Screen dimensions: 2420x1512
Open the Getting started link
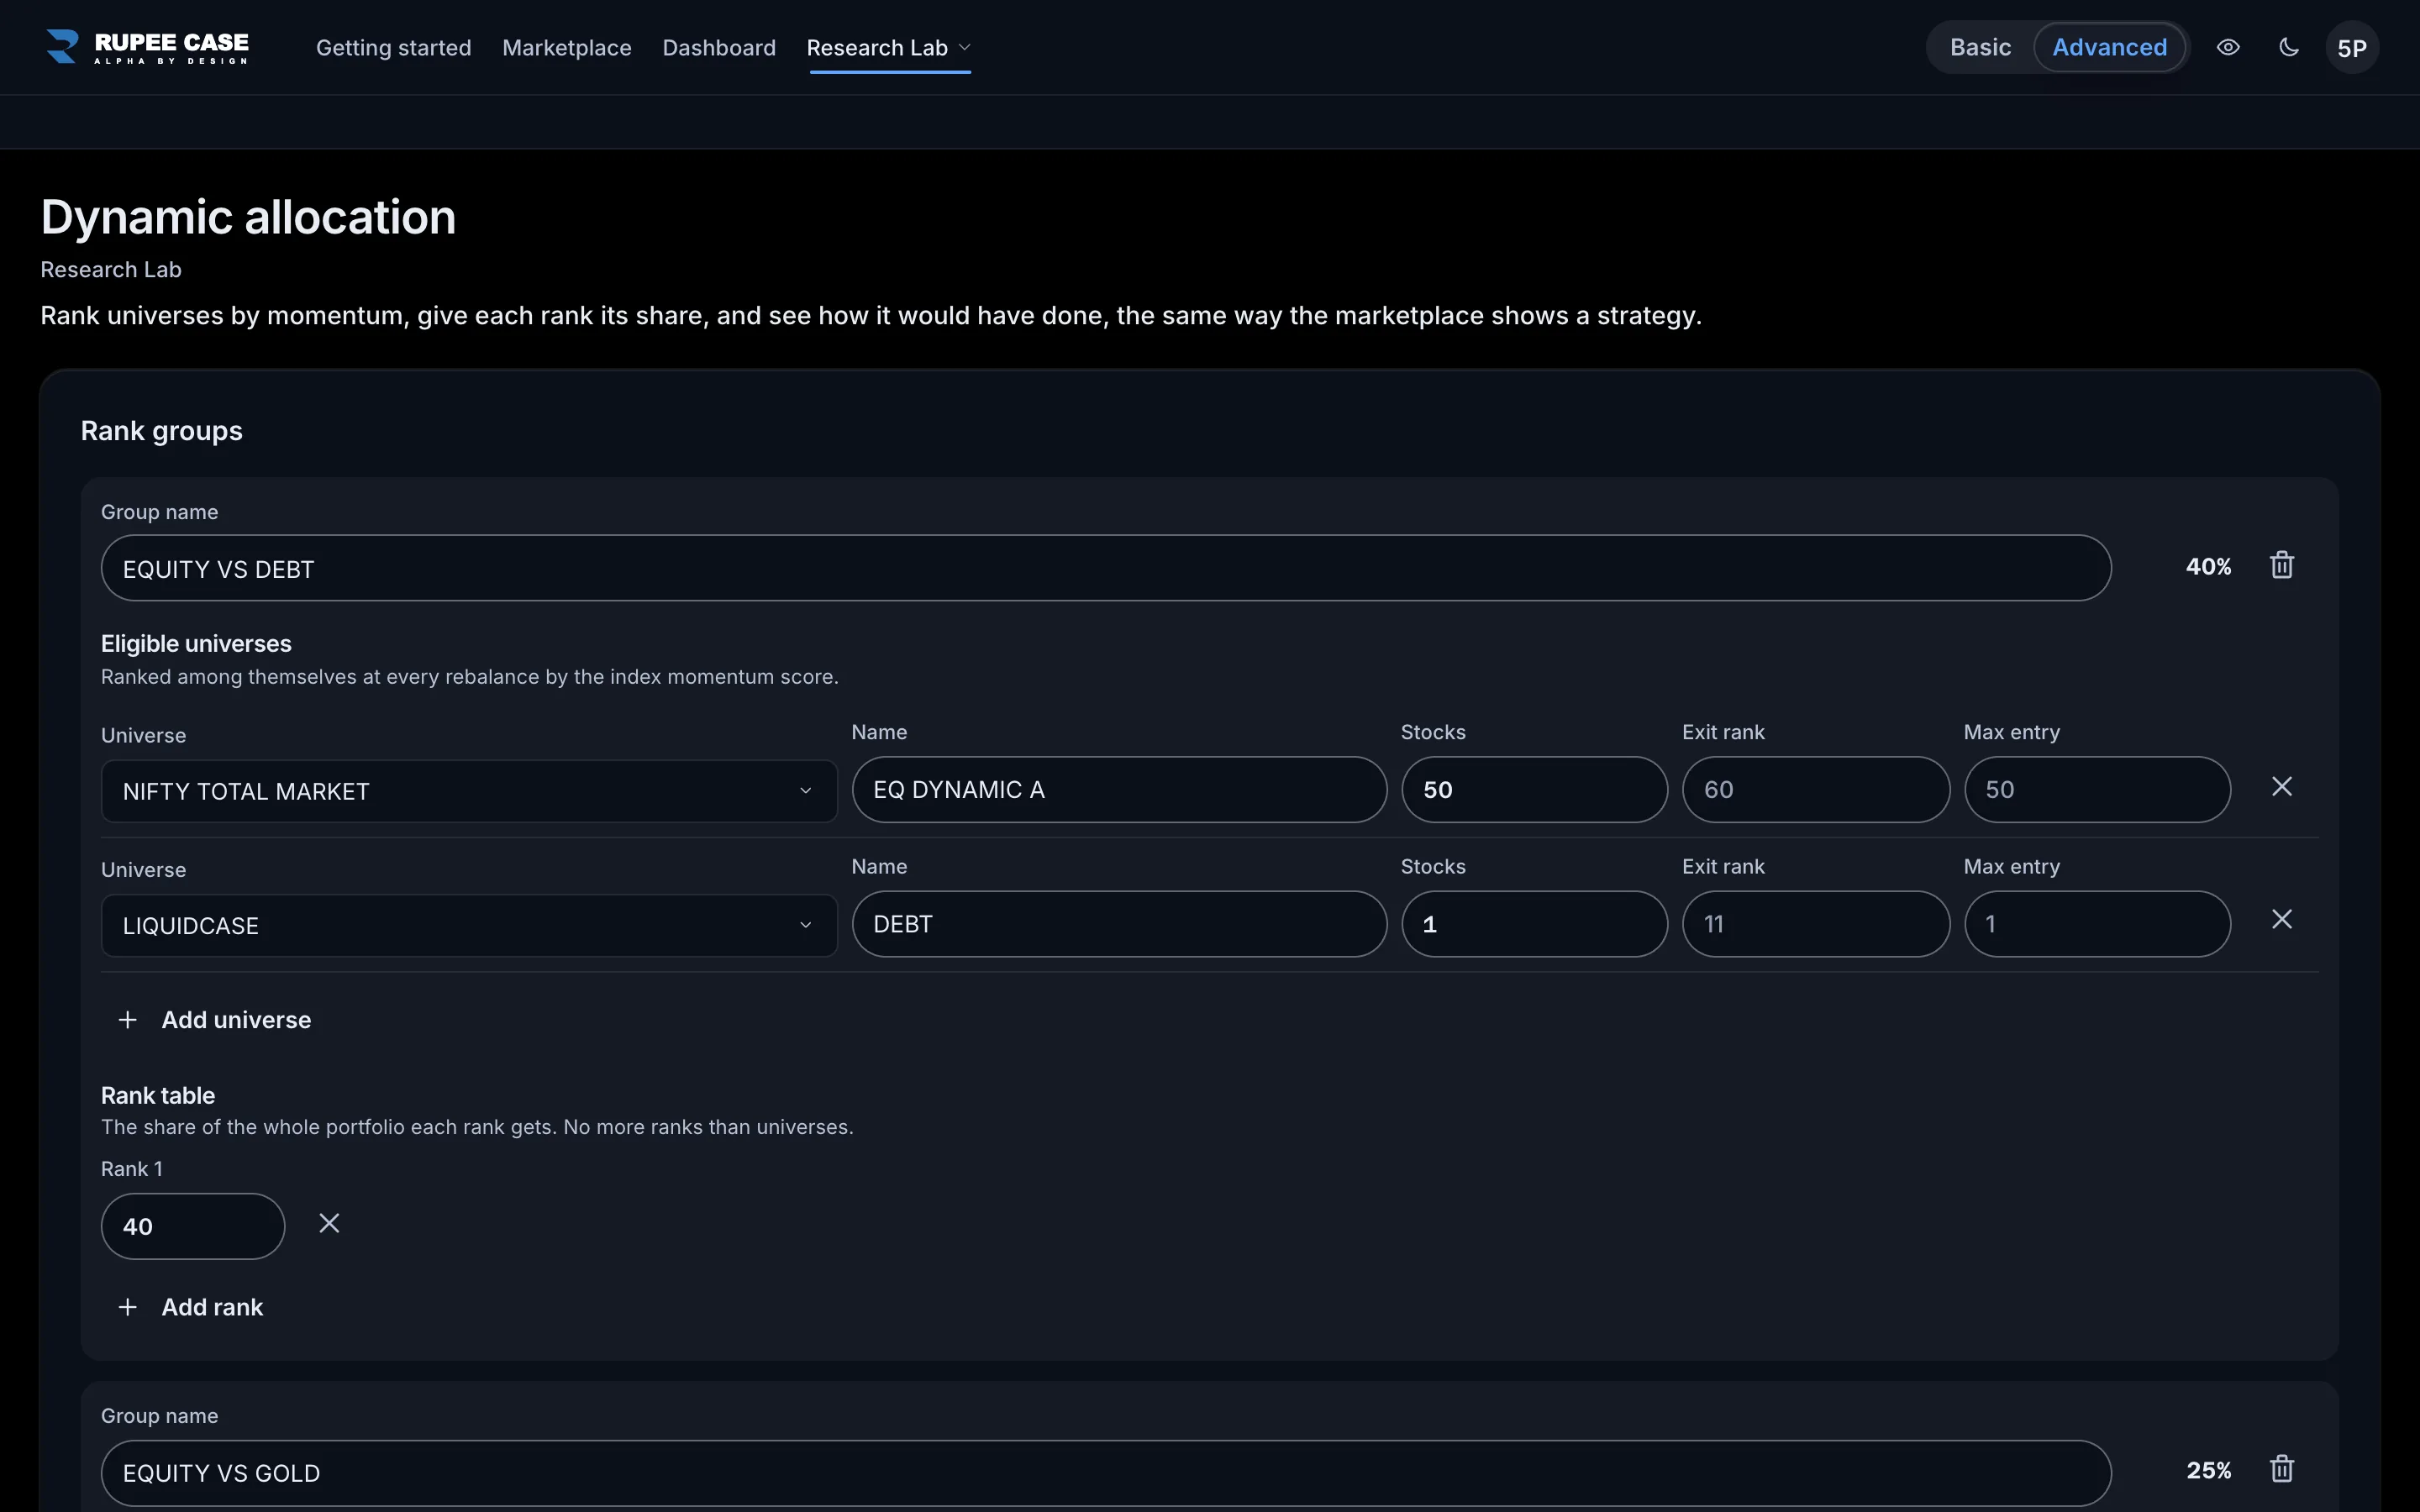(393, 48)
